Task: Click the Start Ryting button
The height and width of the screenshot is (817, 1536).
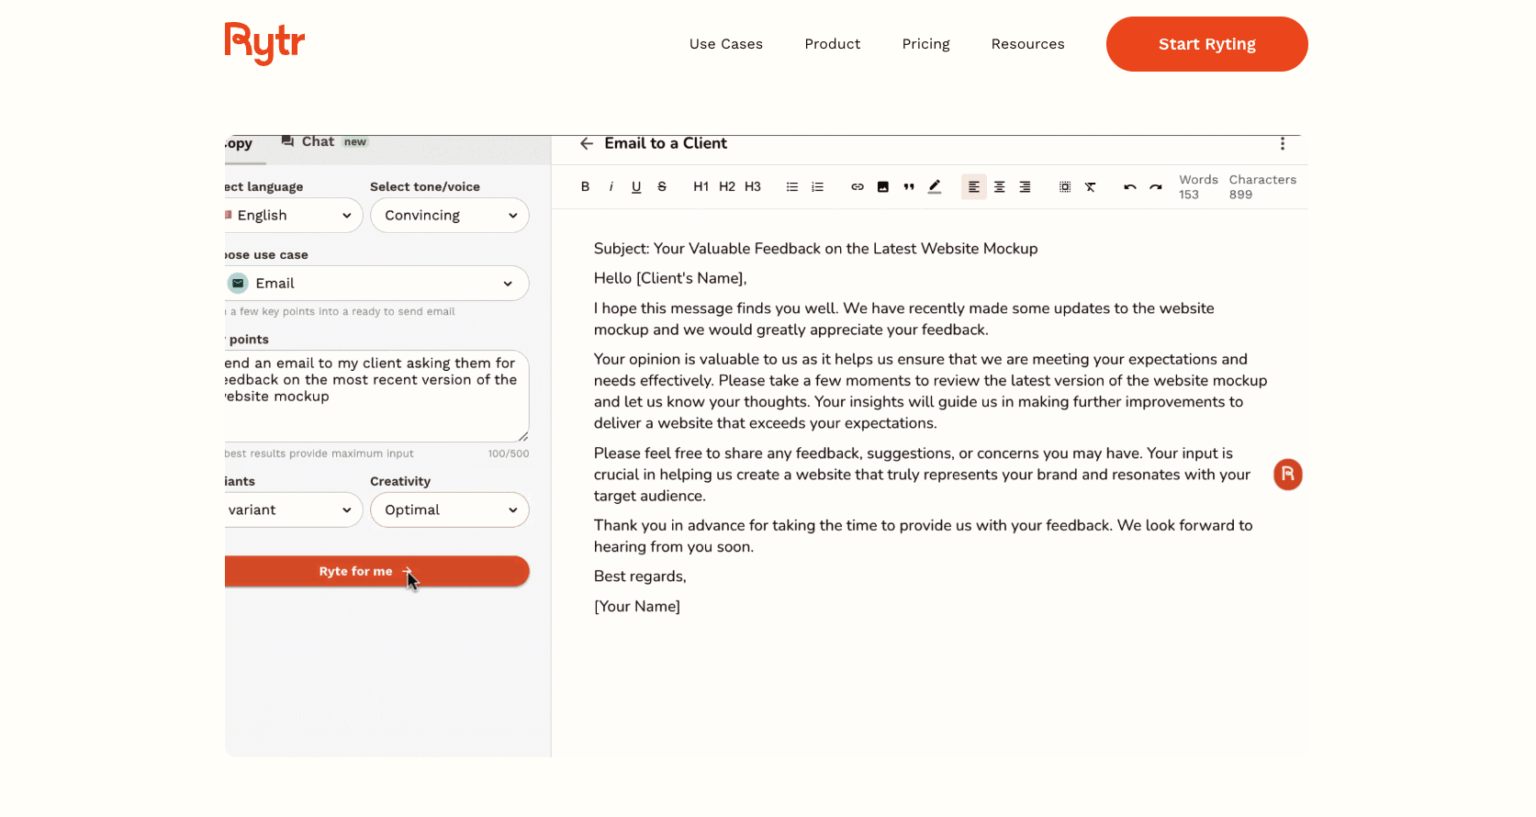Action: [x=1206, y=44]
